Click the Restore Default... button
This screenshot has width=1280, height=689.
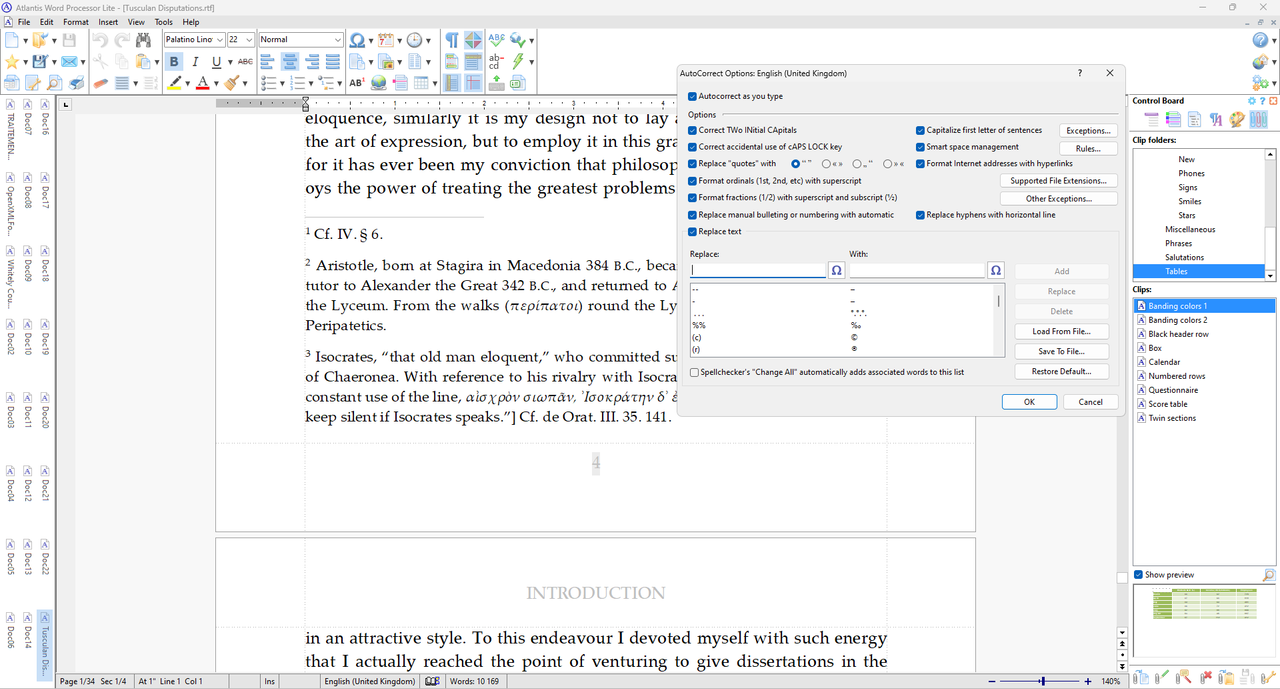tap(1062, 371)
